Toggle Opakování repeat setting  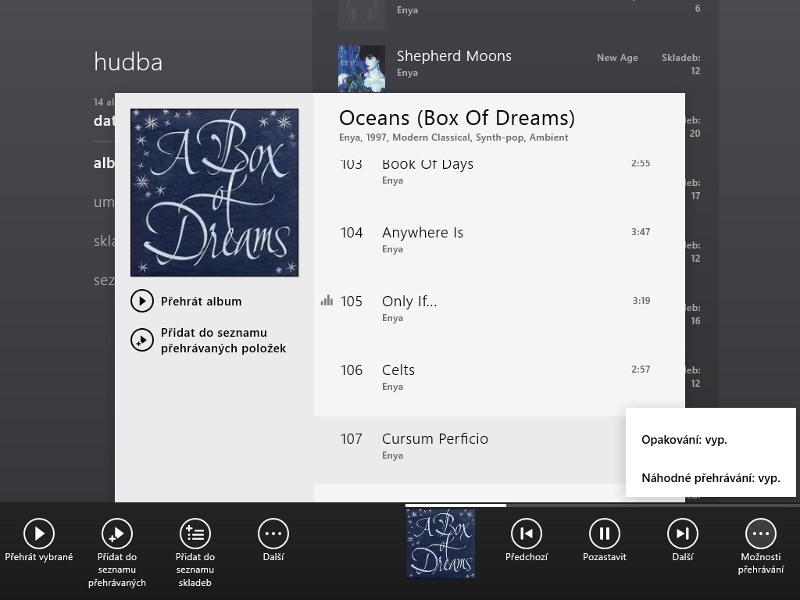pos(685,439)
